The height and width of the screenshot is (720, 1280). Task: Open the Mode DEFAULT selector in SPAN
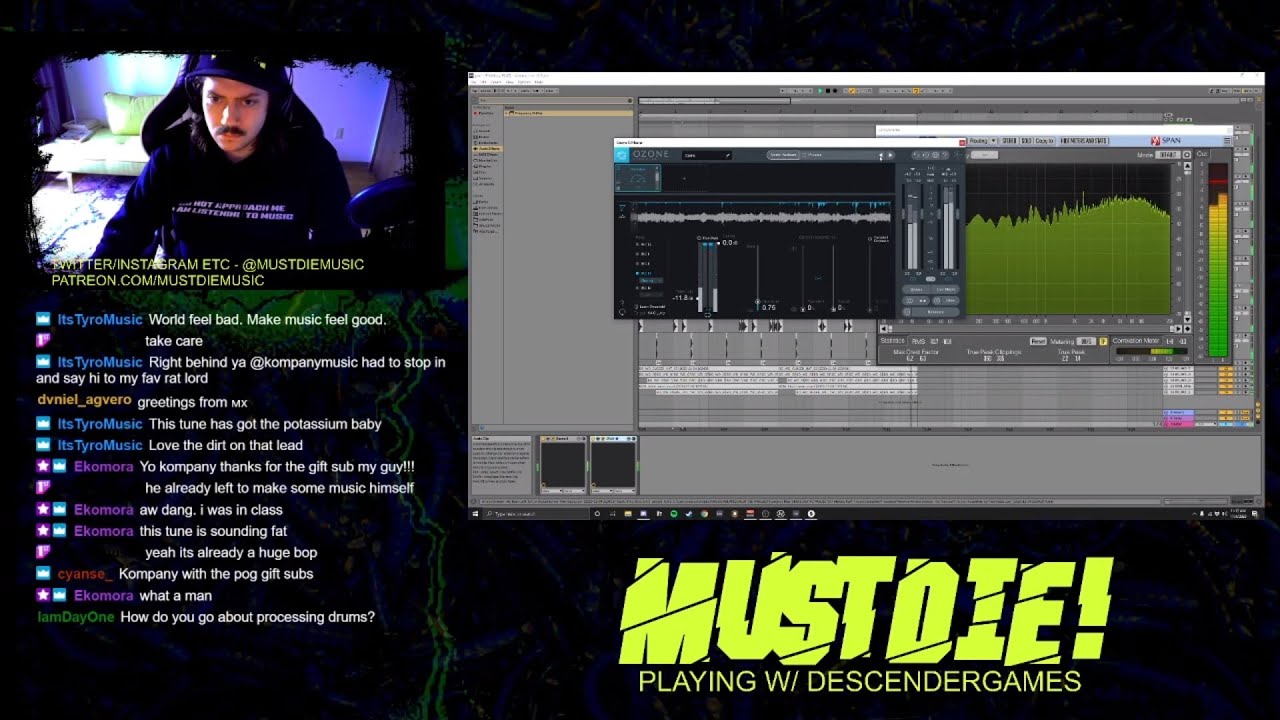point(1168,155)
